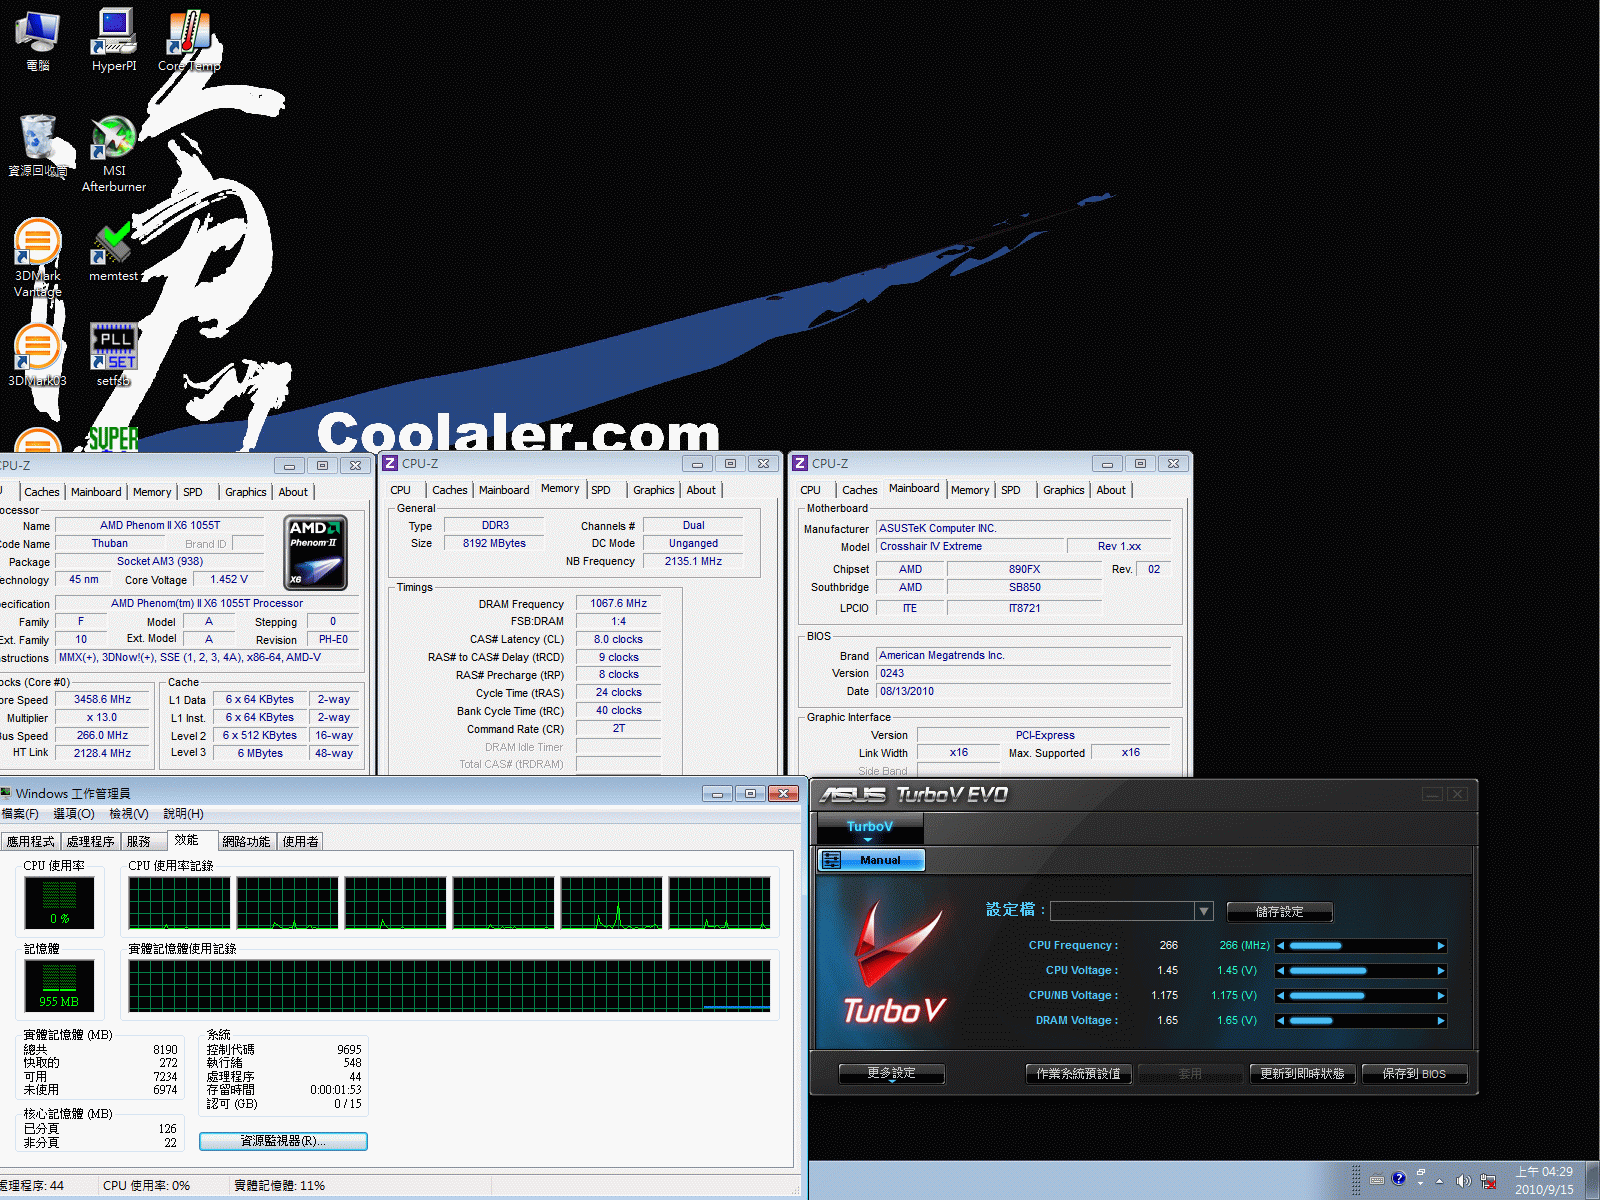Expand the 設定檔 profile dropdown in TurboV
Viewport: 1600px width, 1200px height.
click(1204, 911)
